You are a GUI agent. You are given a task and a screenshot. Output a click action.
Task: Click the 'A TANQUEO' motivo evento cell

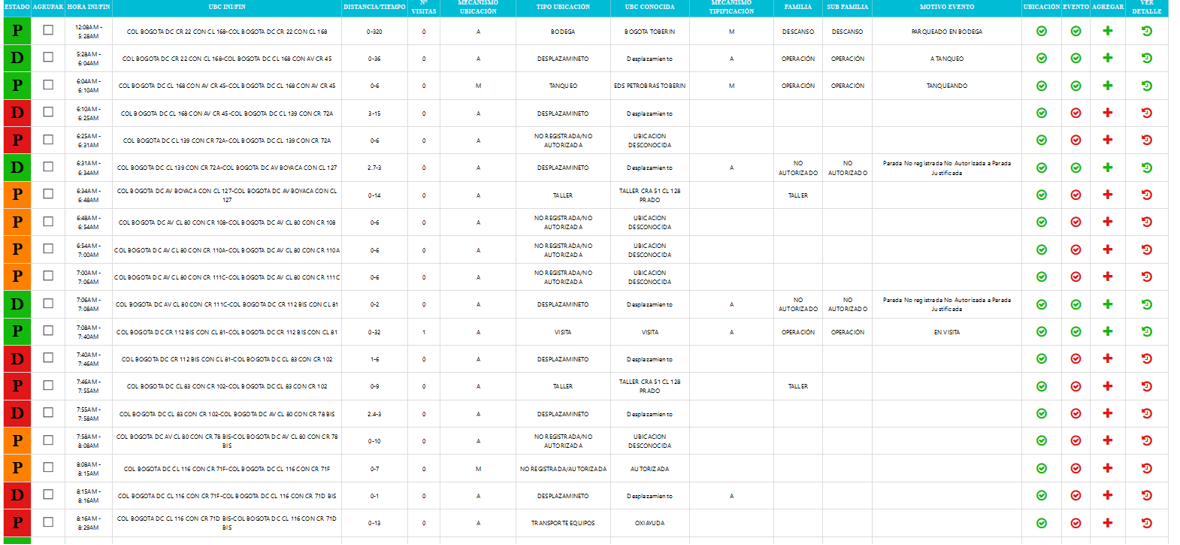point(947,59)
